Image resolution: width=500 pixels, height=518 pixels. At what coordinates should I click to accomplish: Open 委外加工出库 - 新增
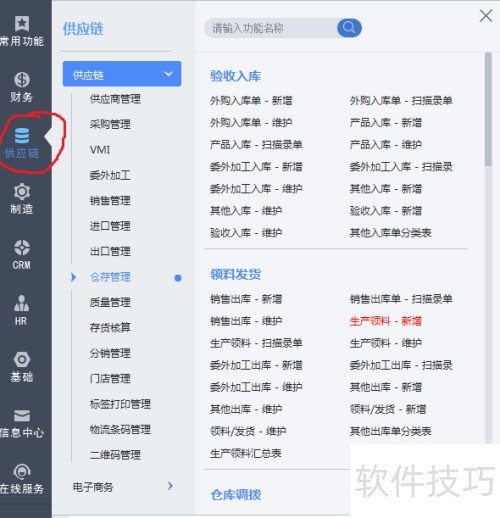point(256,365)
